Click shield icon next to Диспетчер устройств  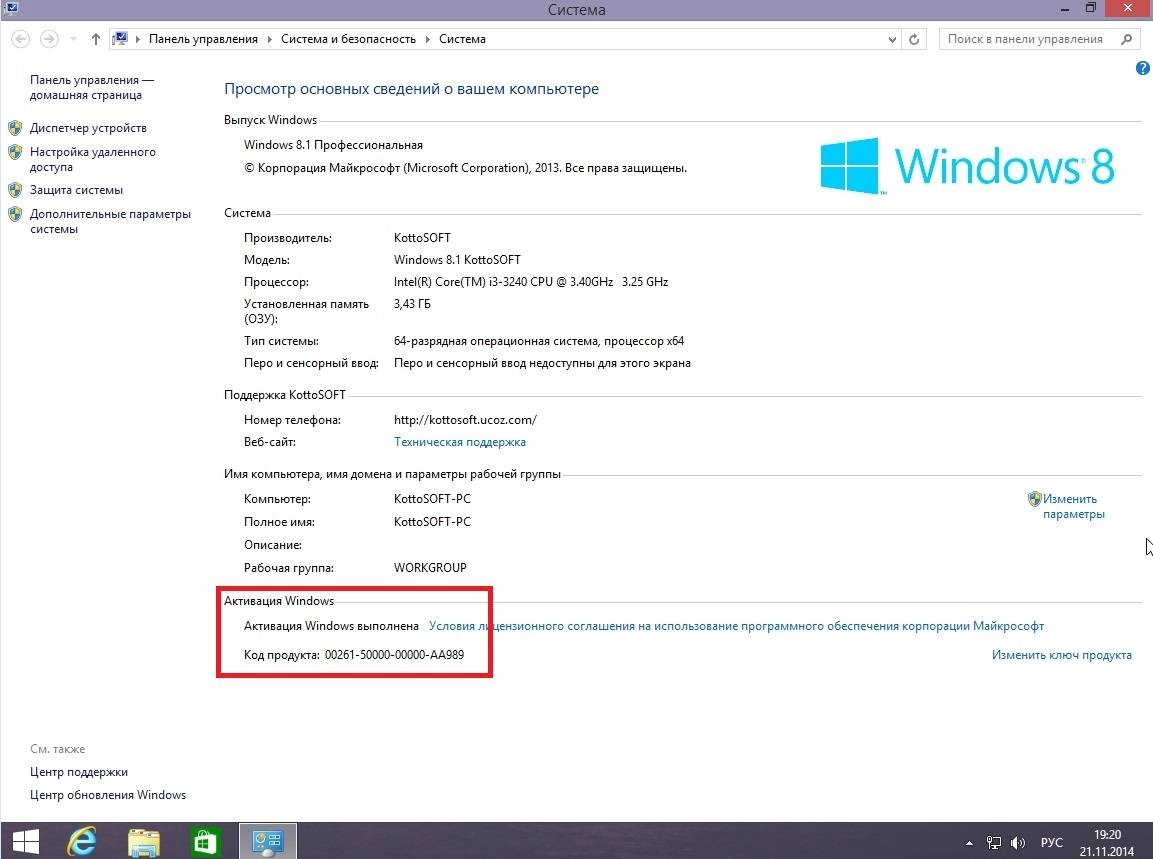(x=15, y=128)
